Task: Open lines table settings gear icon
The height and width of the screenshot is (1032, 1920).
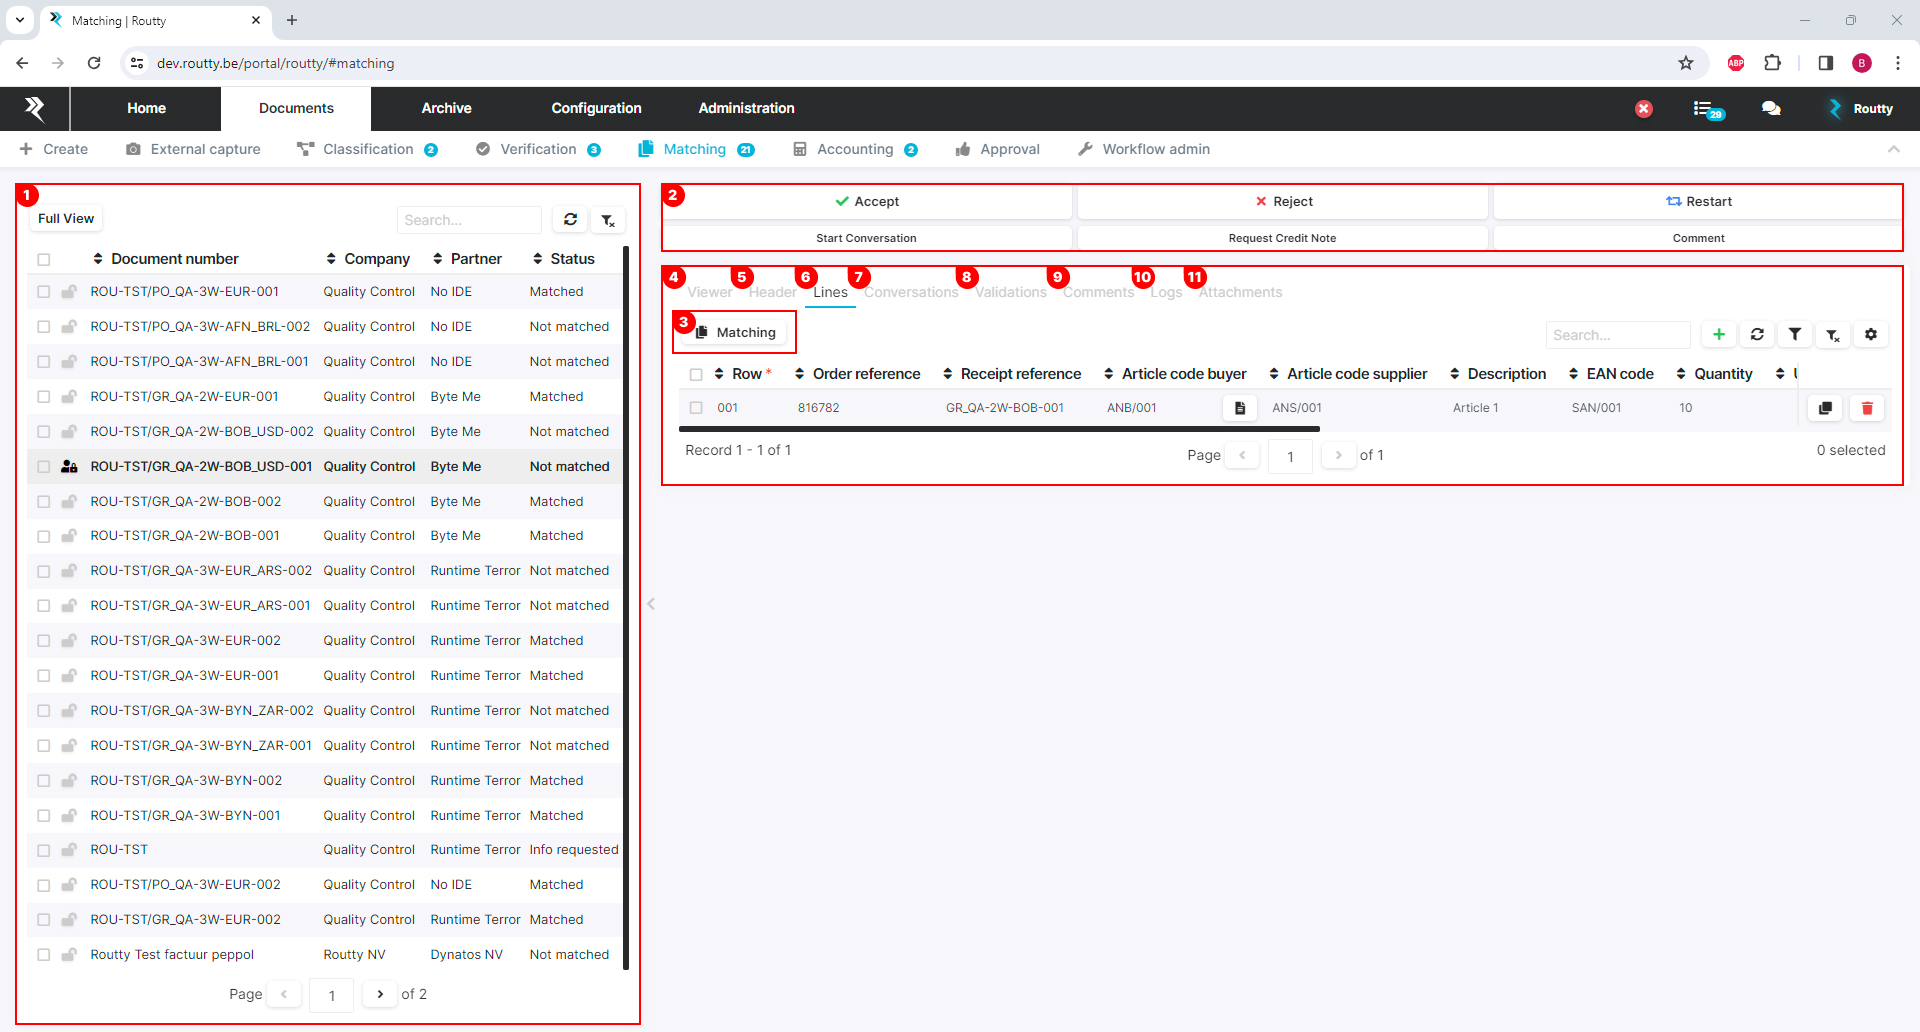Action: point(1870,335)
